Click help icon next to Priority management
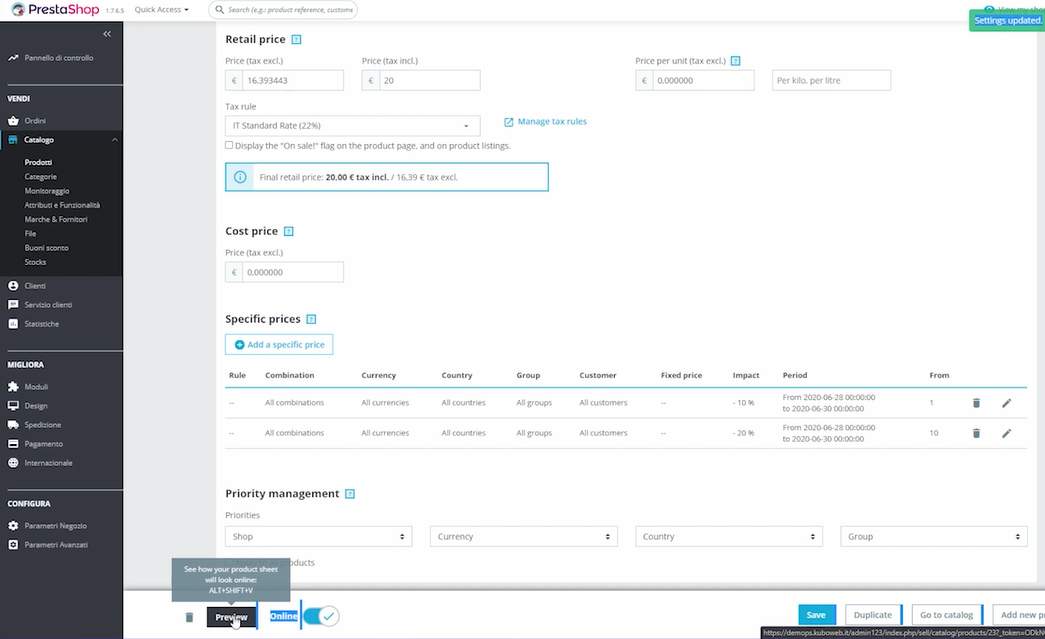1045x639 pixels. 350,494
